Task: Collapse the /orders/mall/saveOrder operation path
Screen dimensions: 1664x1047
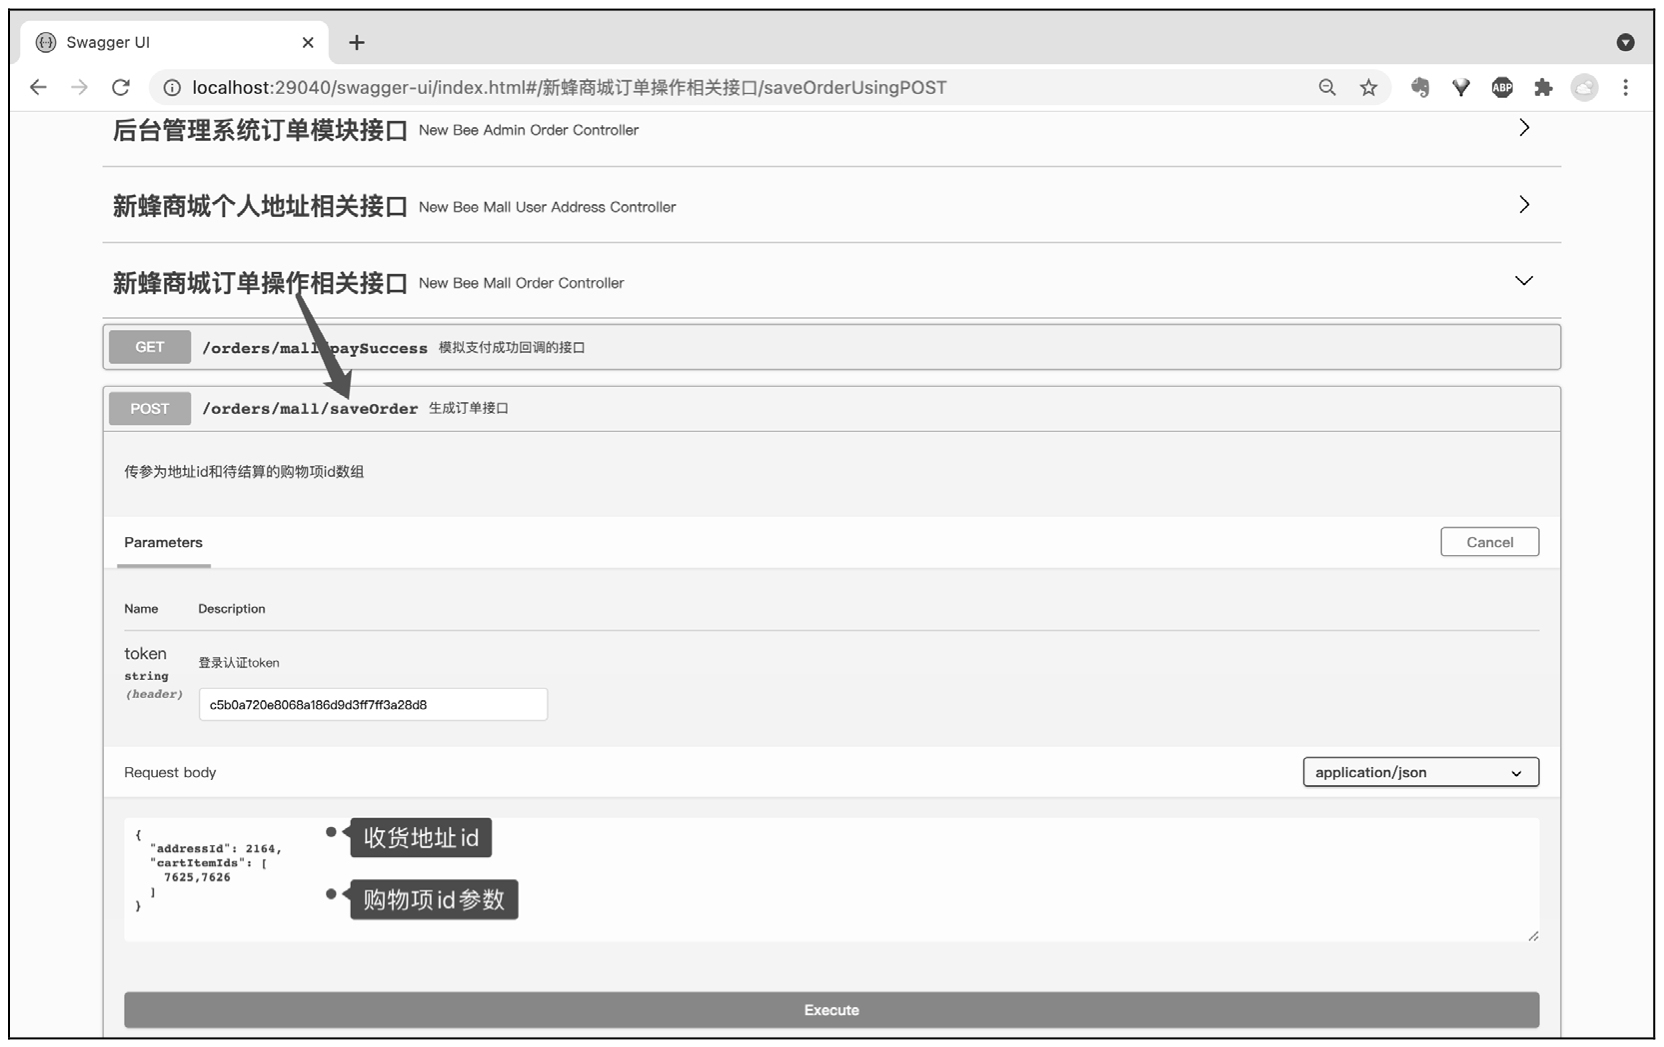Action: pyautogui.click(x=310, y=409)
